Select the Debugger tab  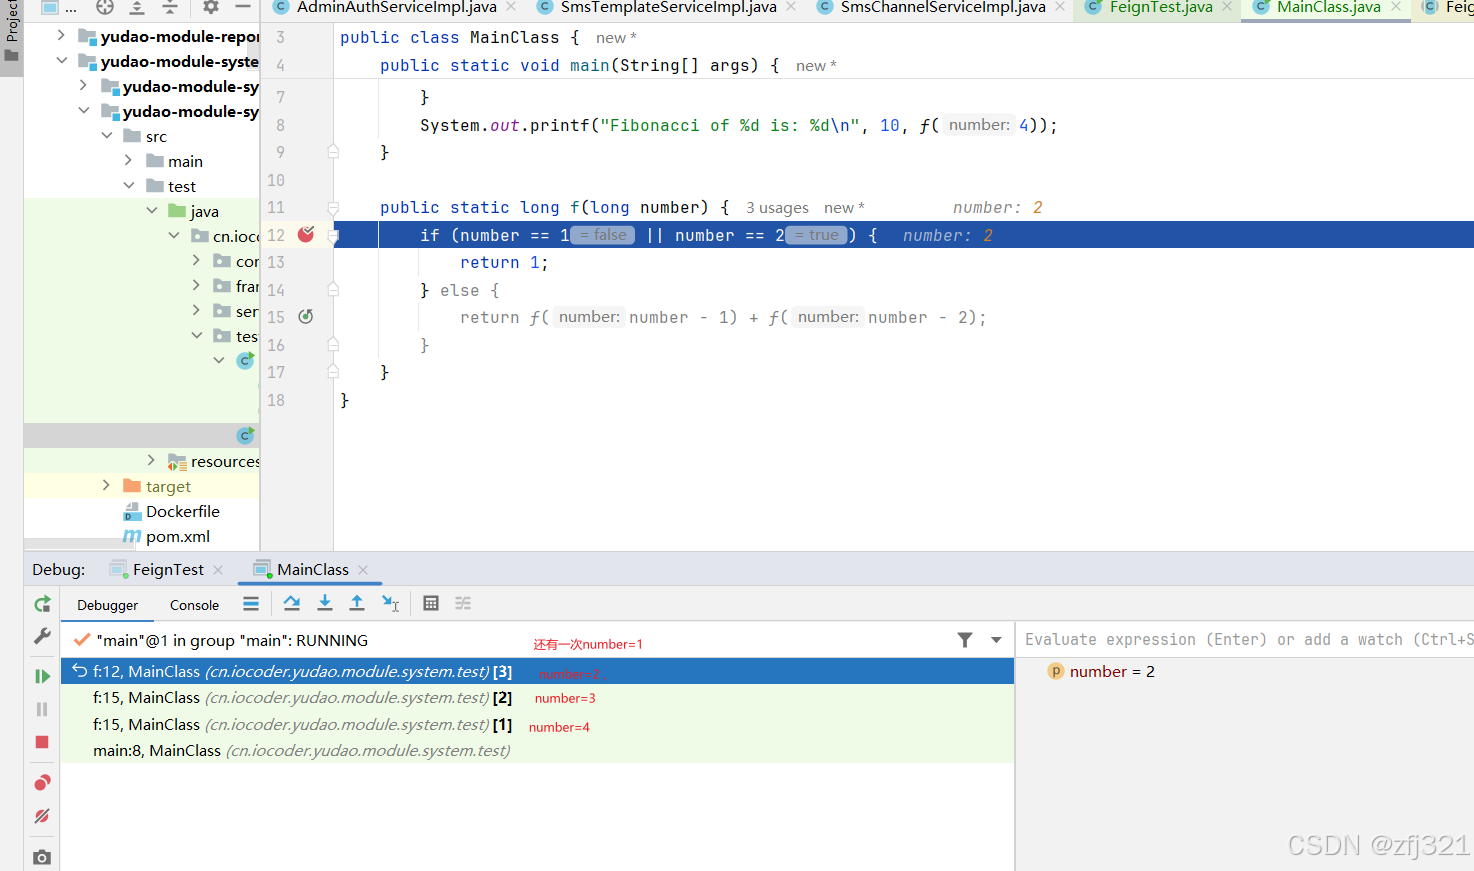pos(108,605)
